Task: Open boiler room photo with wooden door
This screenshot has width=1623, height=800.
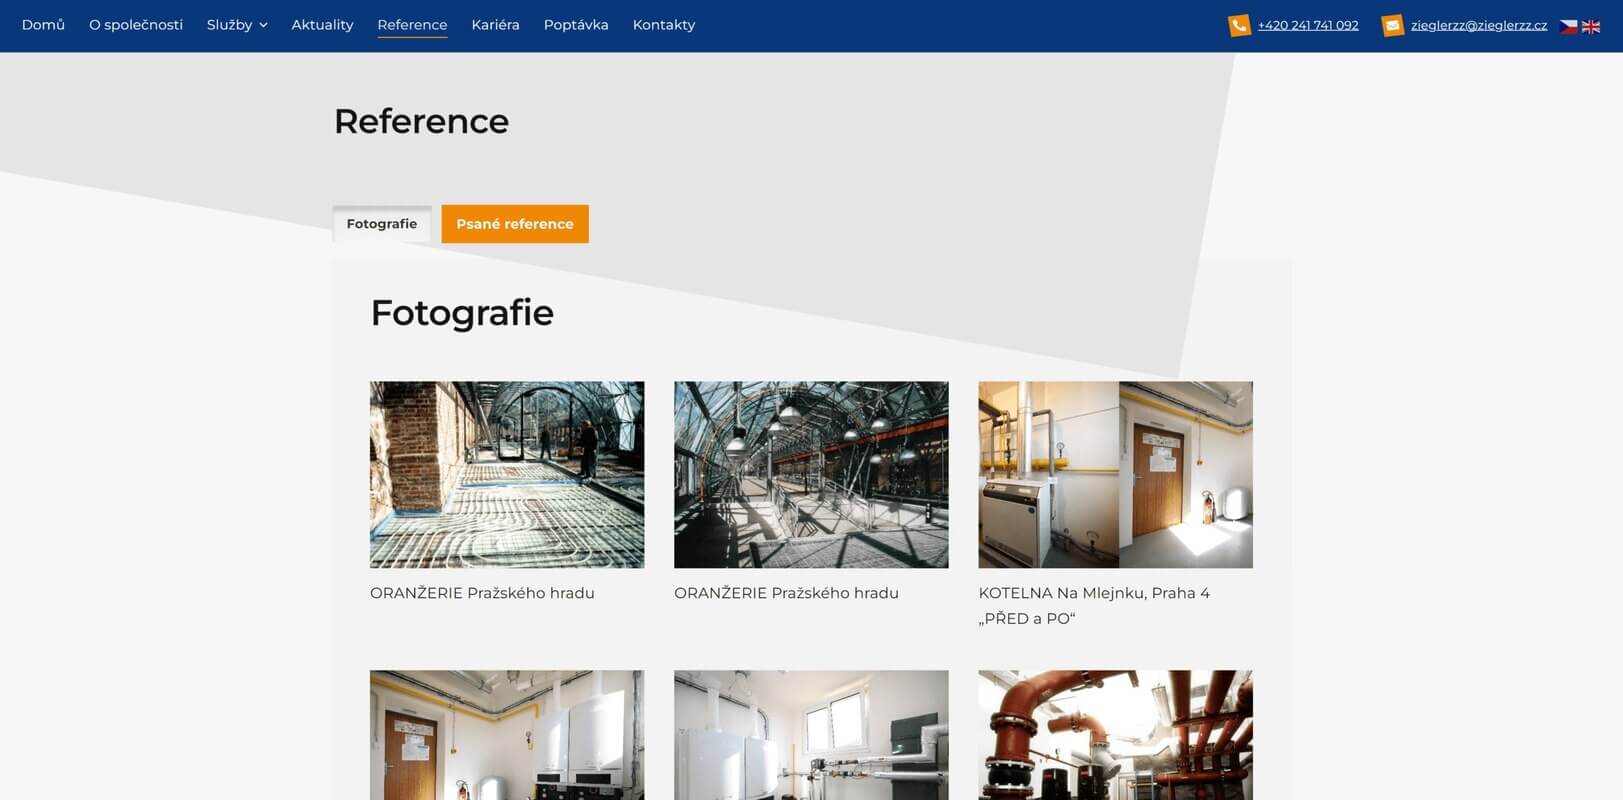Action: point(507,735)
